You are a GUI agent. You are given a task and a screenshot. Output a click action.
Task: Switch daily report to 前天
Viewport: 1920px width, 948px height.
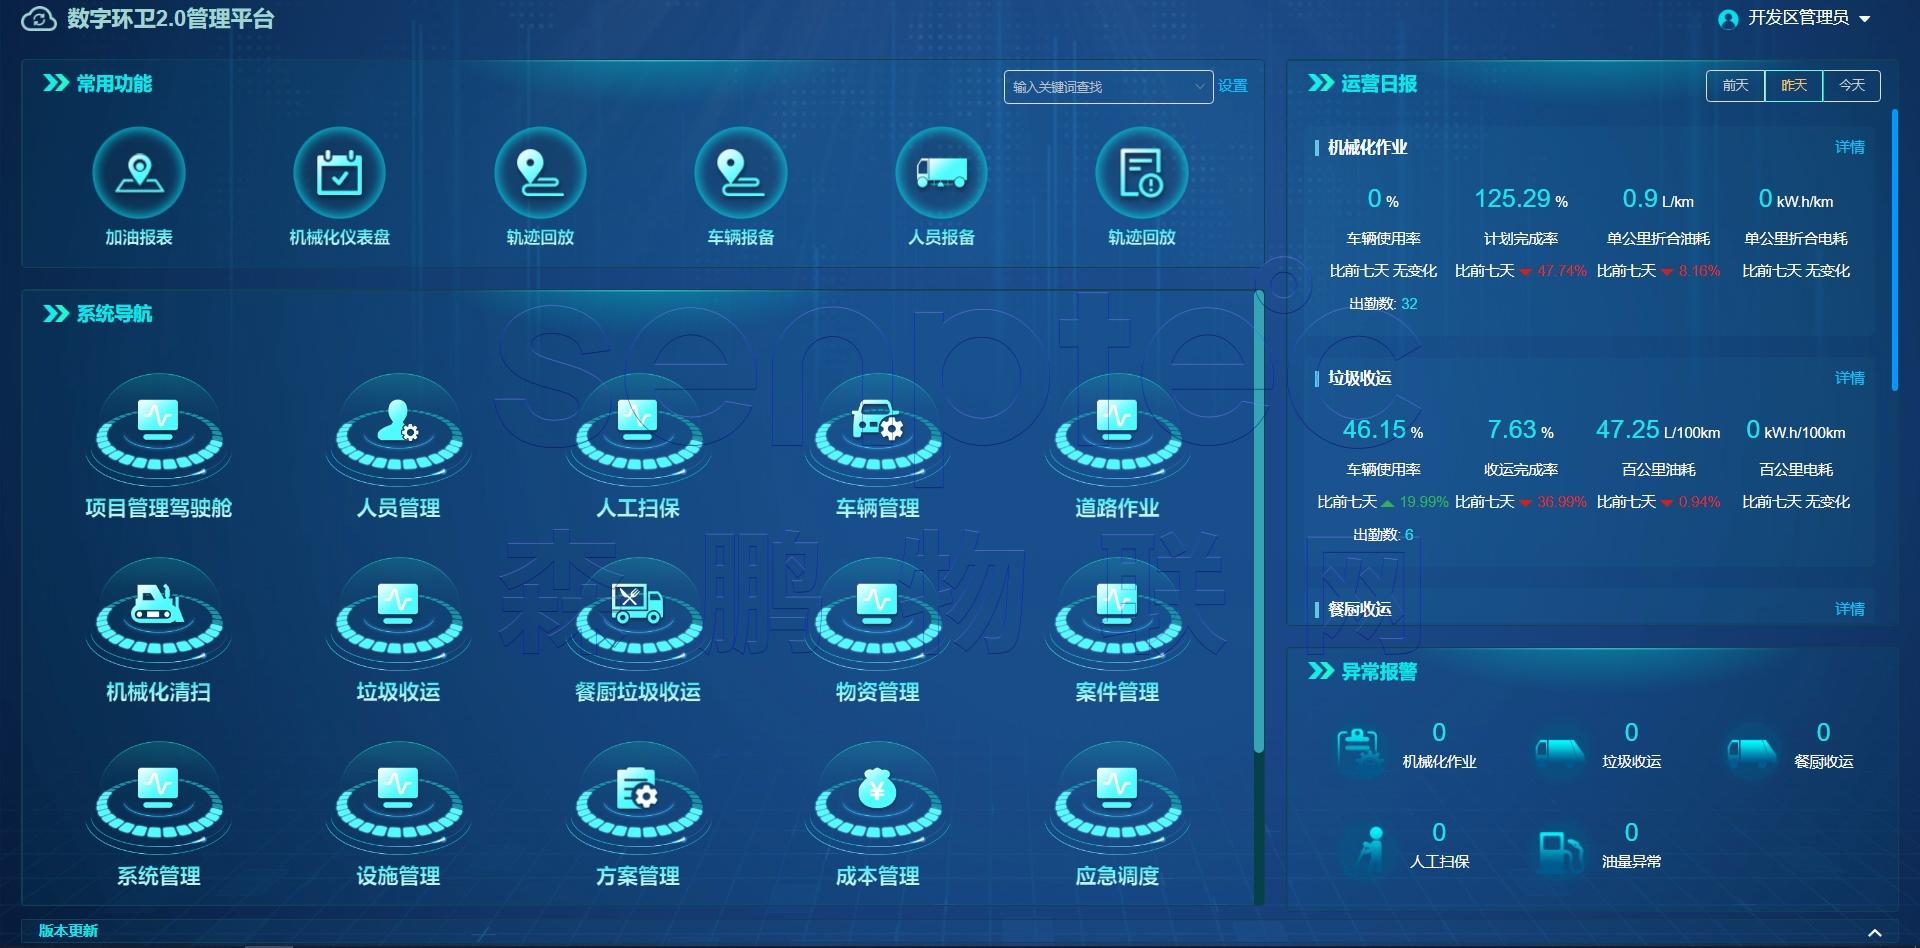click(1735, 86)
